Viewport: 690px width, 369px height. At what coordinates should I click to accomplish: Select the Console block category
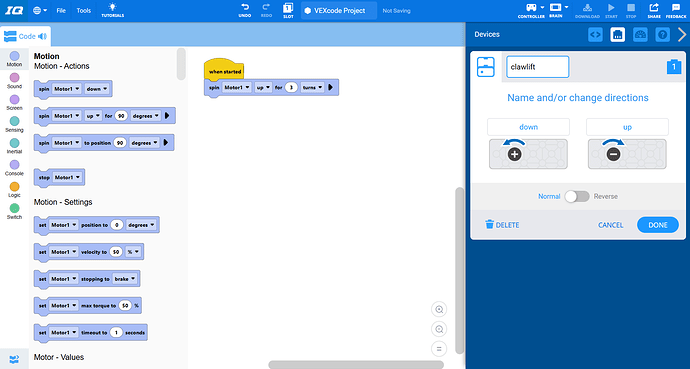[x=14, y=168]
